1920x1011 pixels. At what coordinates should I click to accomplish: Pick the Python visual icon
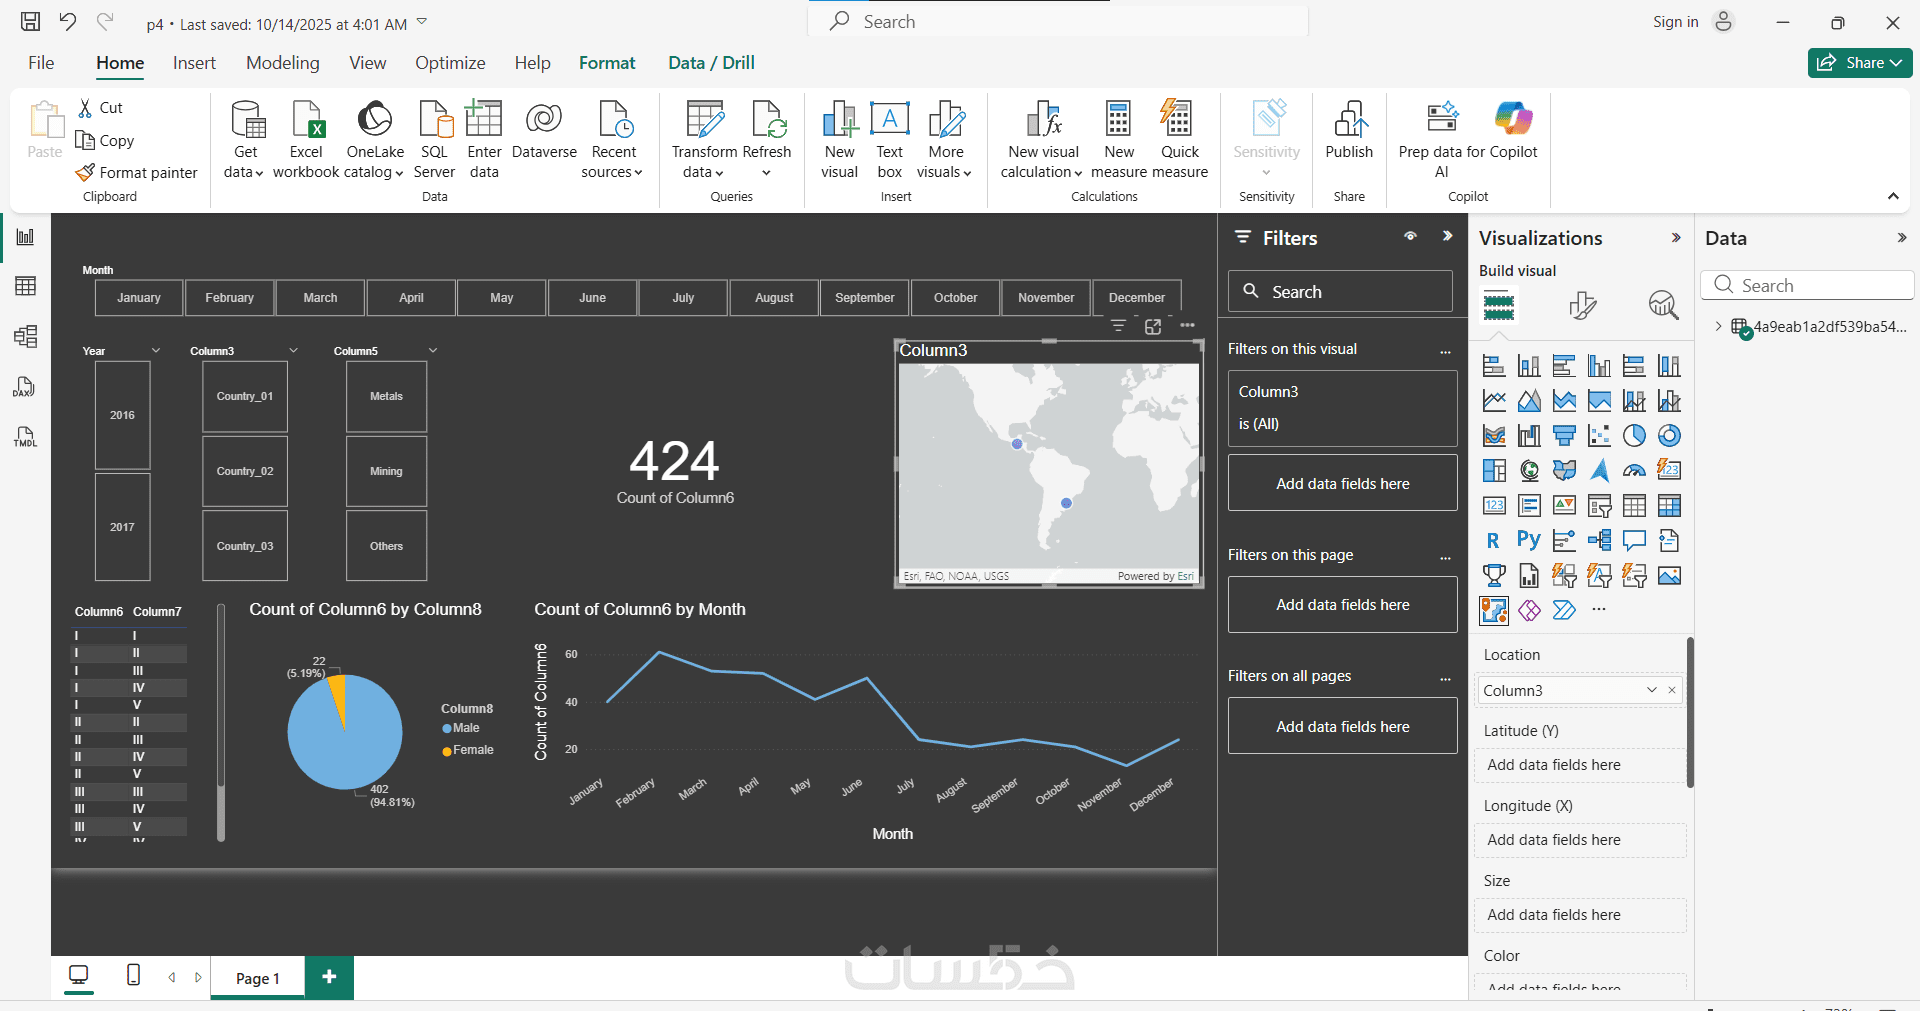click(1529, 541)
